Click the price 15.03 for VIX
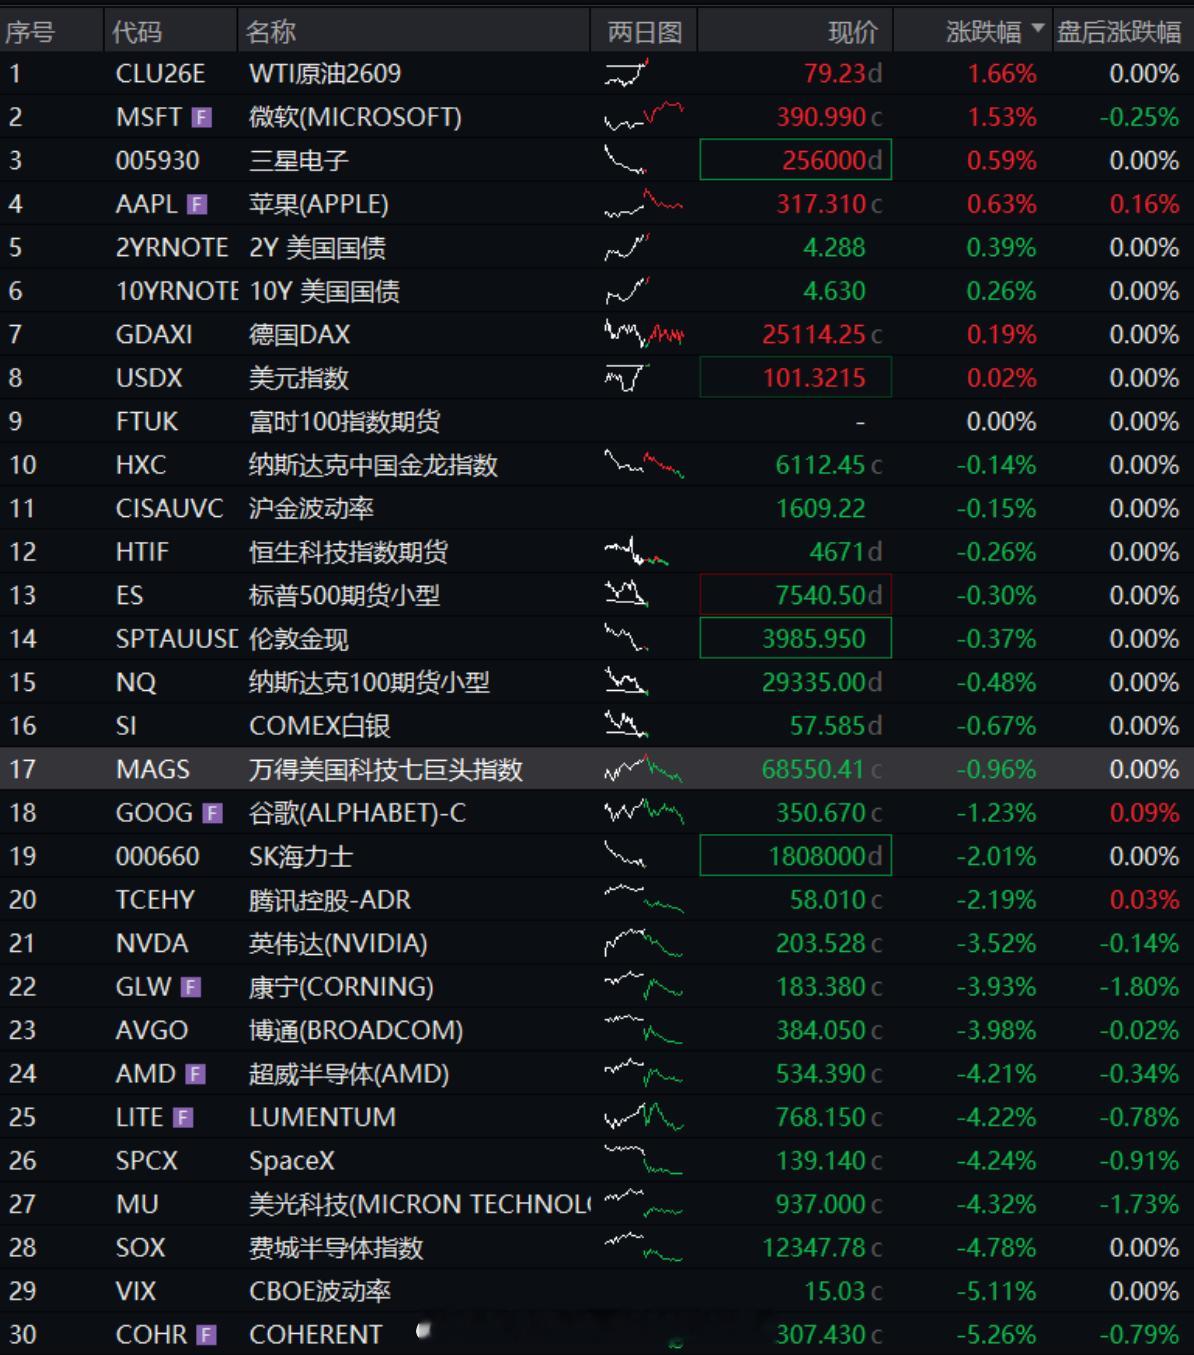Viewport: 1194px width, 1355px height. 835,1292
